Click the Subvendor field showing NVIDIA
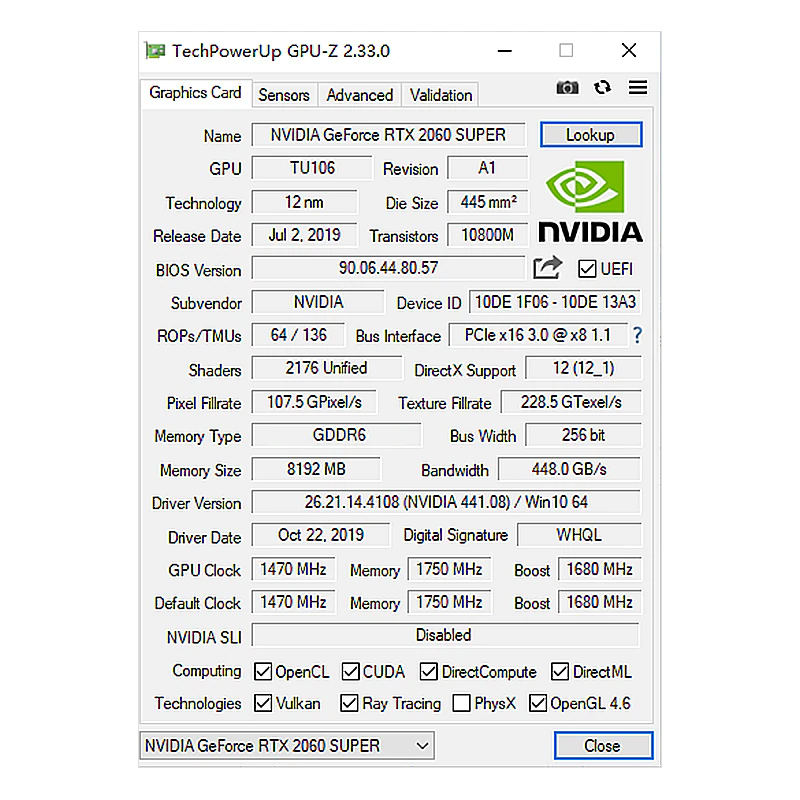 tap(318, 302)
